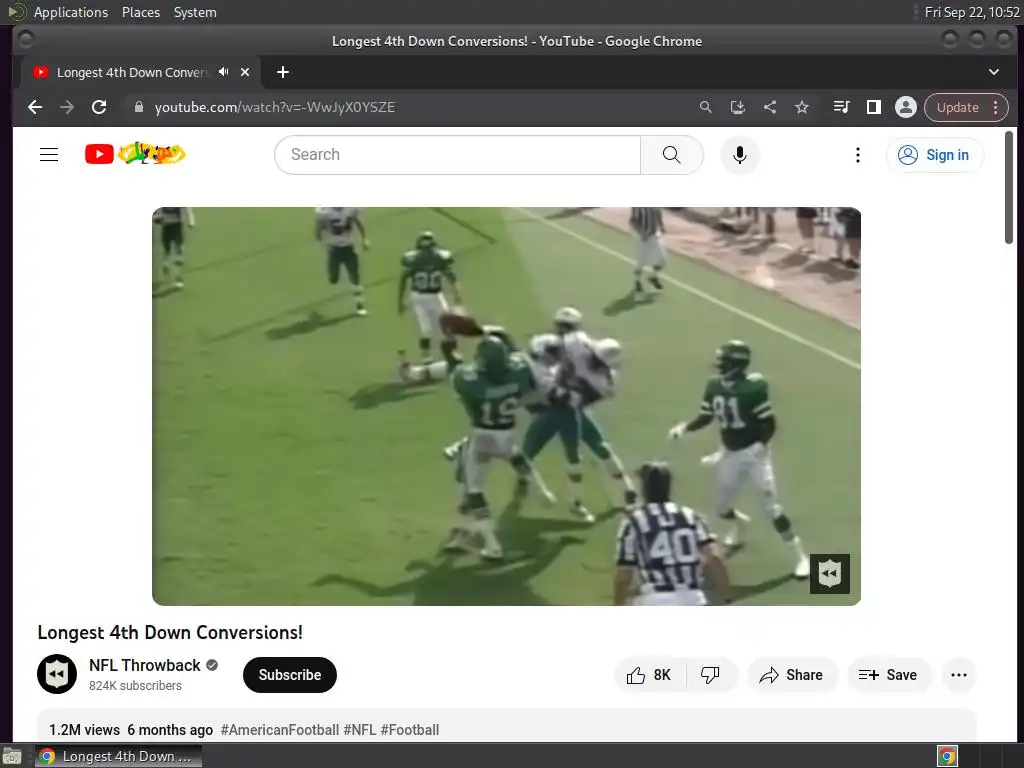Click 824K subscribers text

click(x=135, y=685)
